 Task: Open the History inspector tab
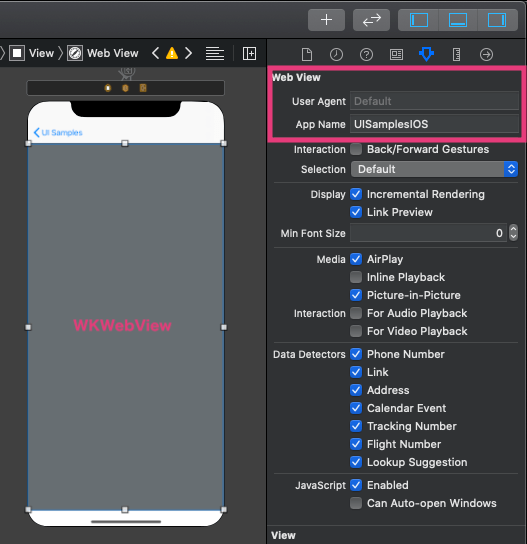336,54
